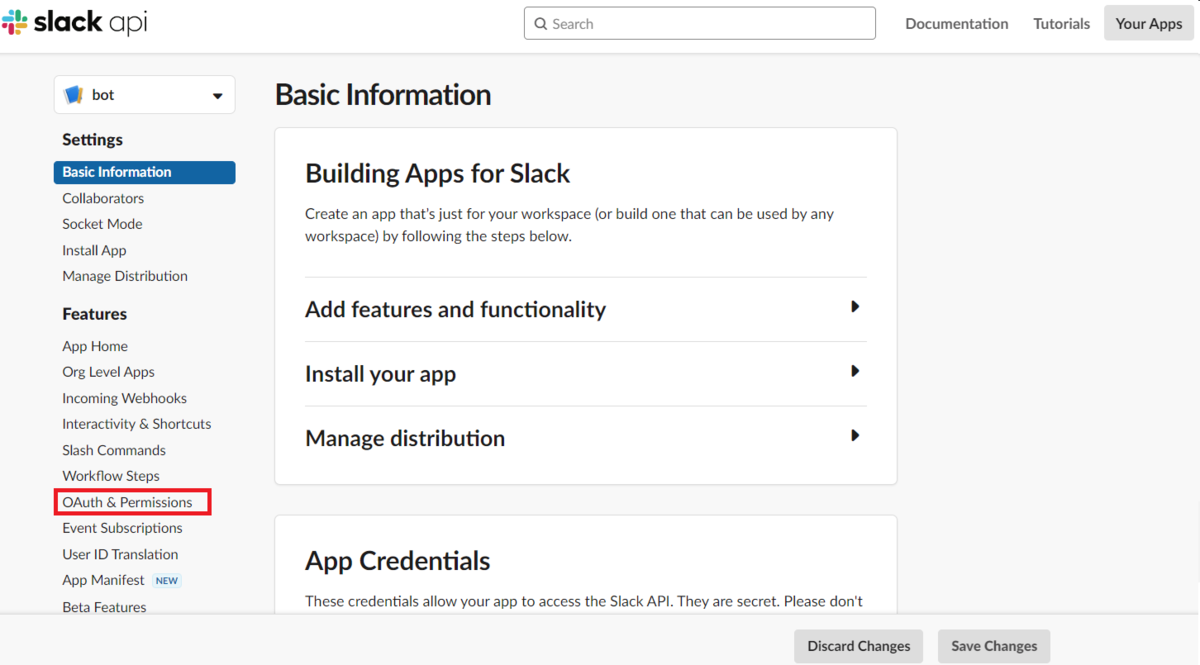Focus the Search input field
Image resolution: width=1200 pixels, height=665 pixels.
pos(710,24)
